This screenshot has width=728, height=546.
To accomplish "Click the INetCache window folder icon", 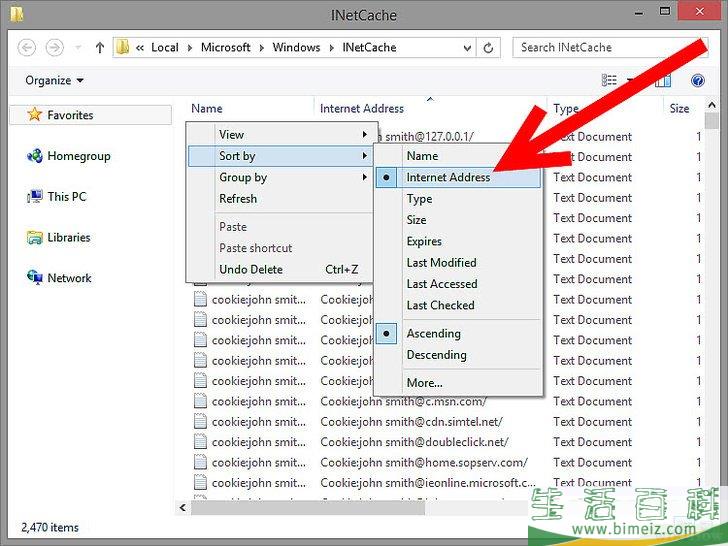I will pos(17,14).
